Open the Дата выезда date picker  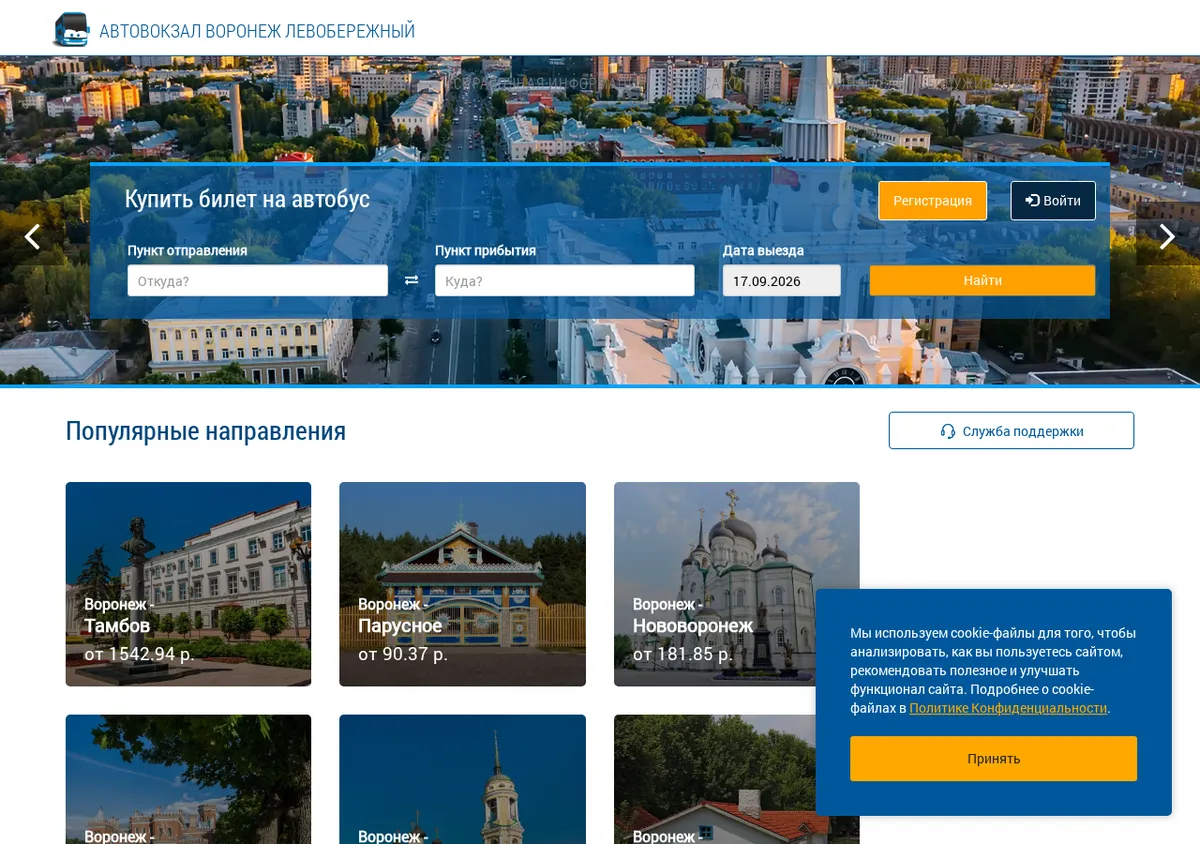[x=781, y=281]
